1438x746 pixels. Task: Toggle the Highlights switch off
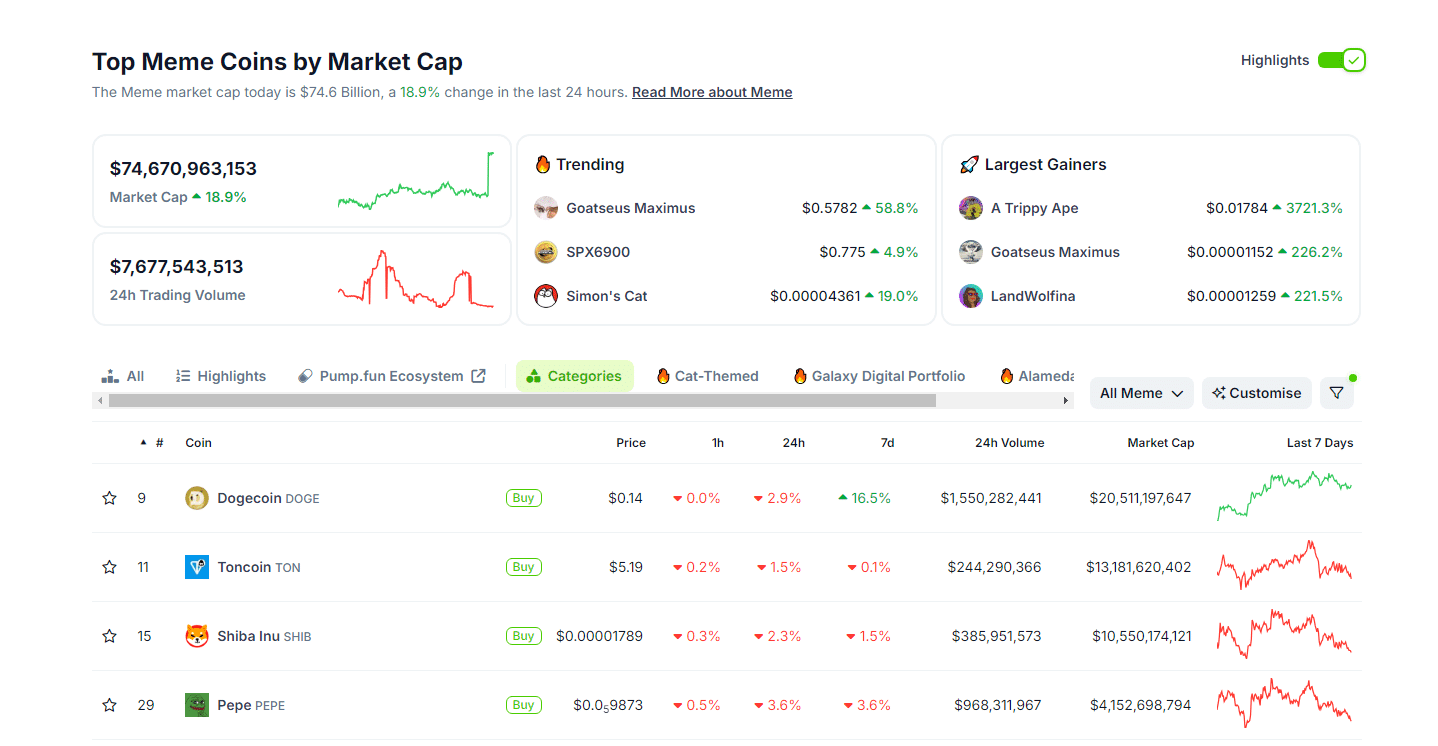[x=1341, y=60]
